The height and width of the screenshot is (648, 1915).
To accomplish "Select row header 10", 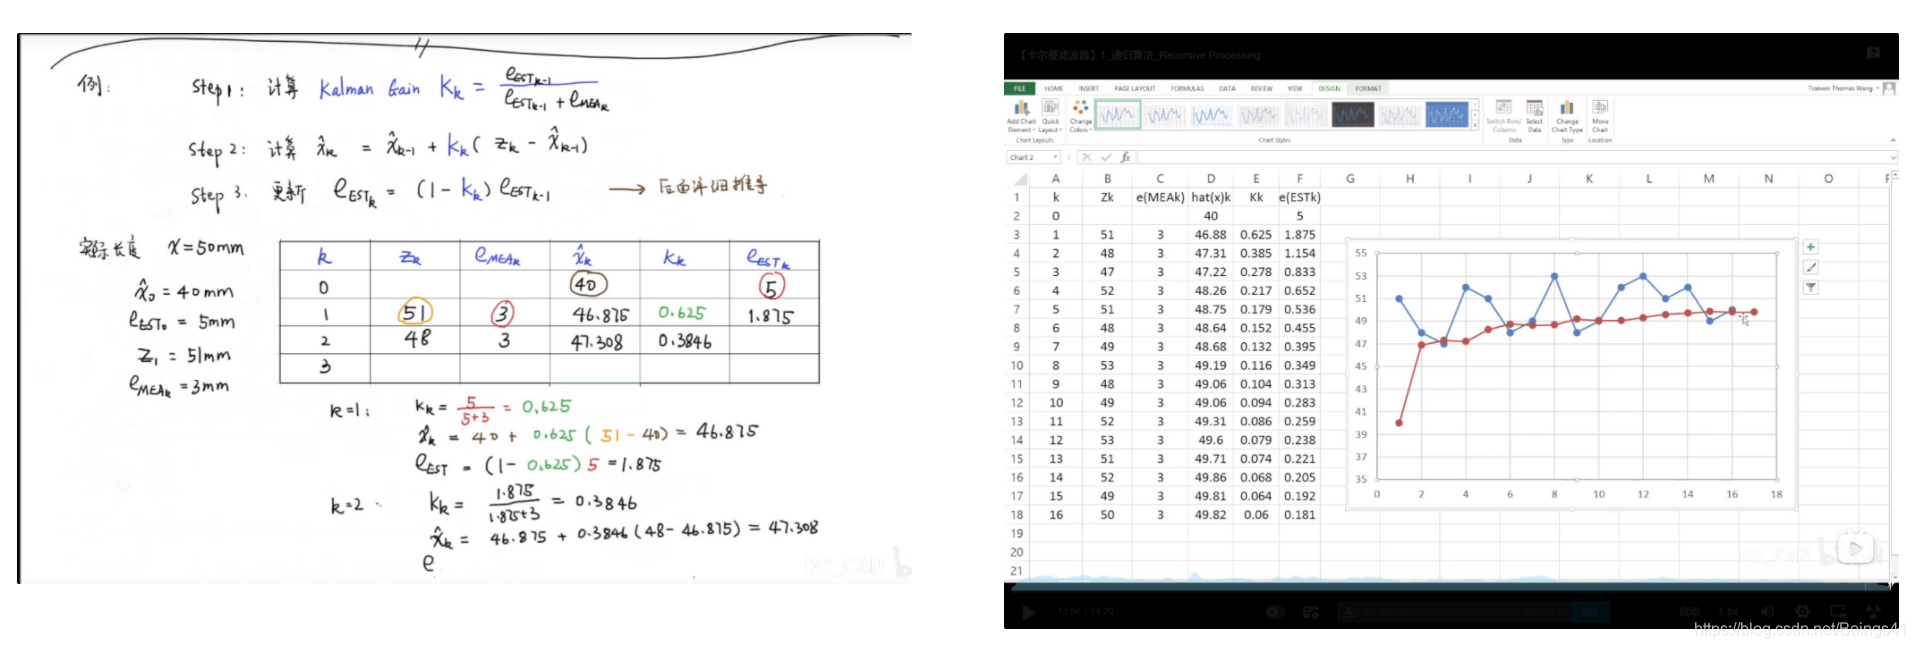I will coord(1017,366).
